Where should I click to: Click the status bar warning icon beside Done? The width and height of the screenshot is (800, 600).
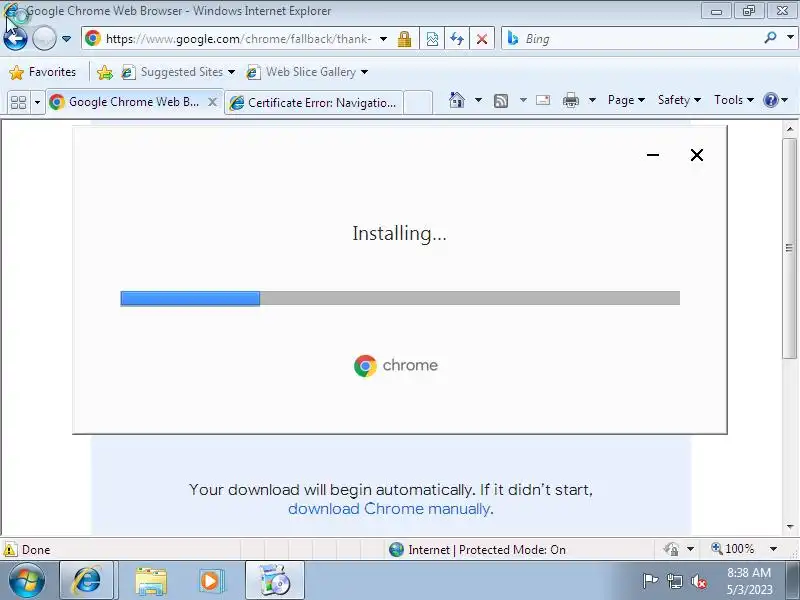click(x=10, y=549)
